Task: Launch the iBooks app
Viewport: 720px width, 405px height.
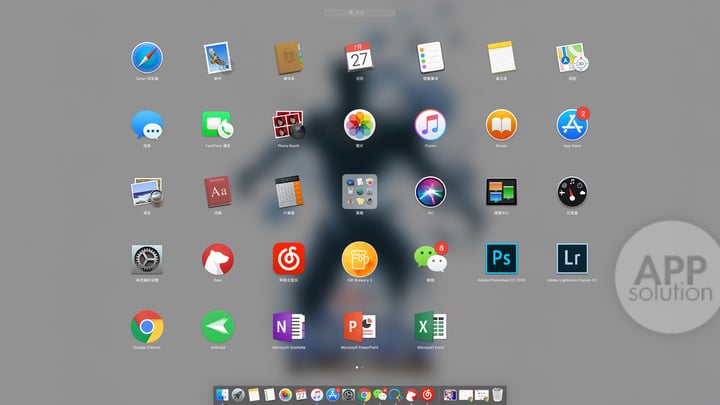Action: (x=501, y=125)
